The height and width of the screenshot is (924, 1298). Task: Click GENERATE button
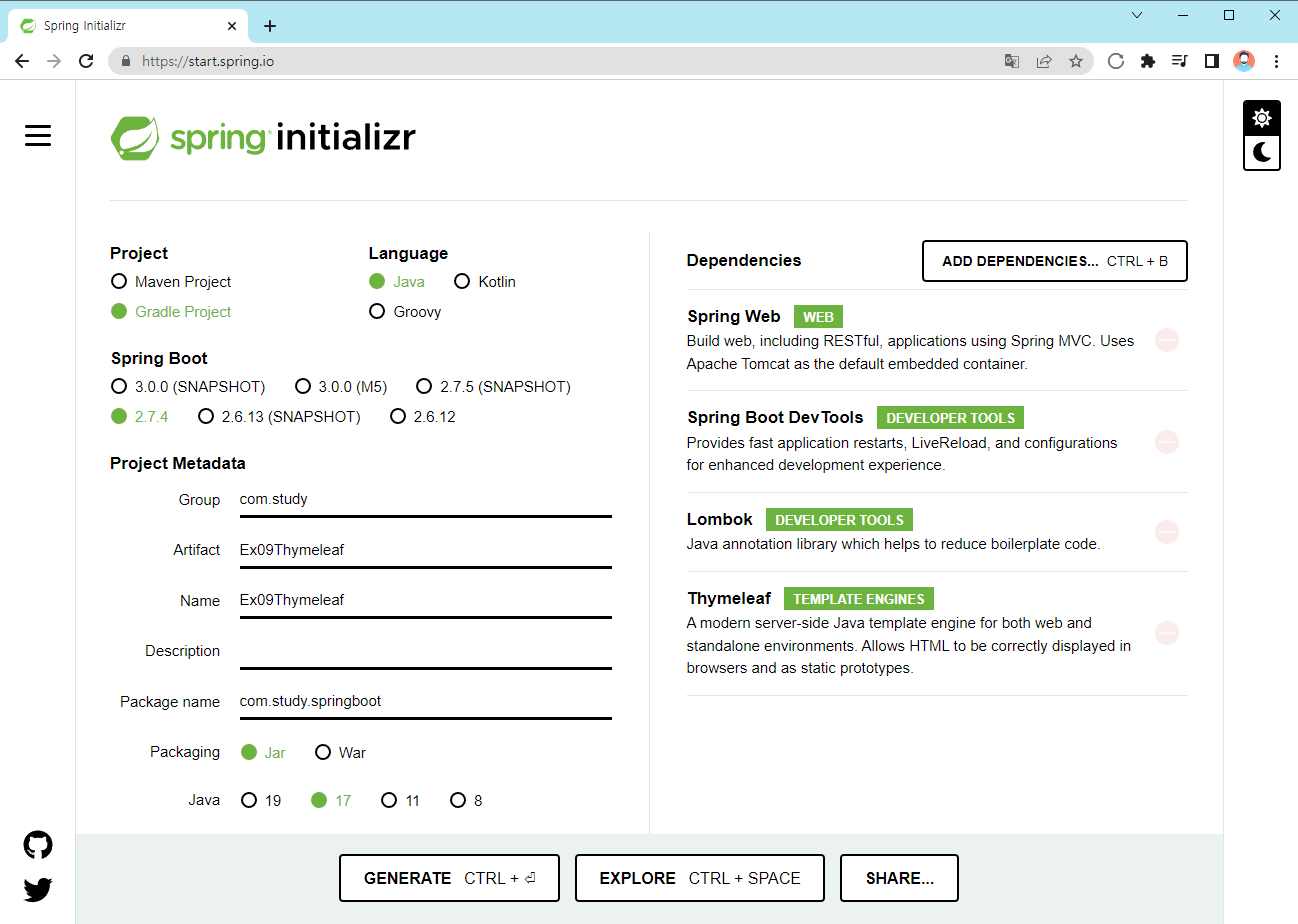pos(449,878)
